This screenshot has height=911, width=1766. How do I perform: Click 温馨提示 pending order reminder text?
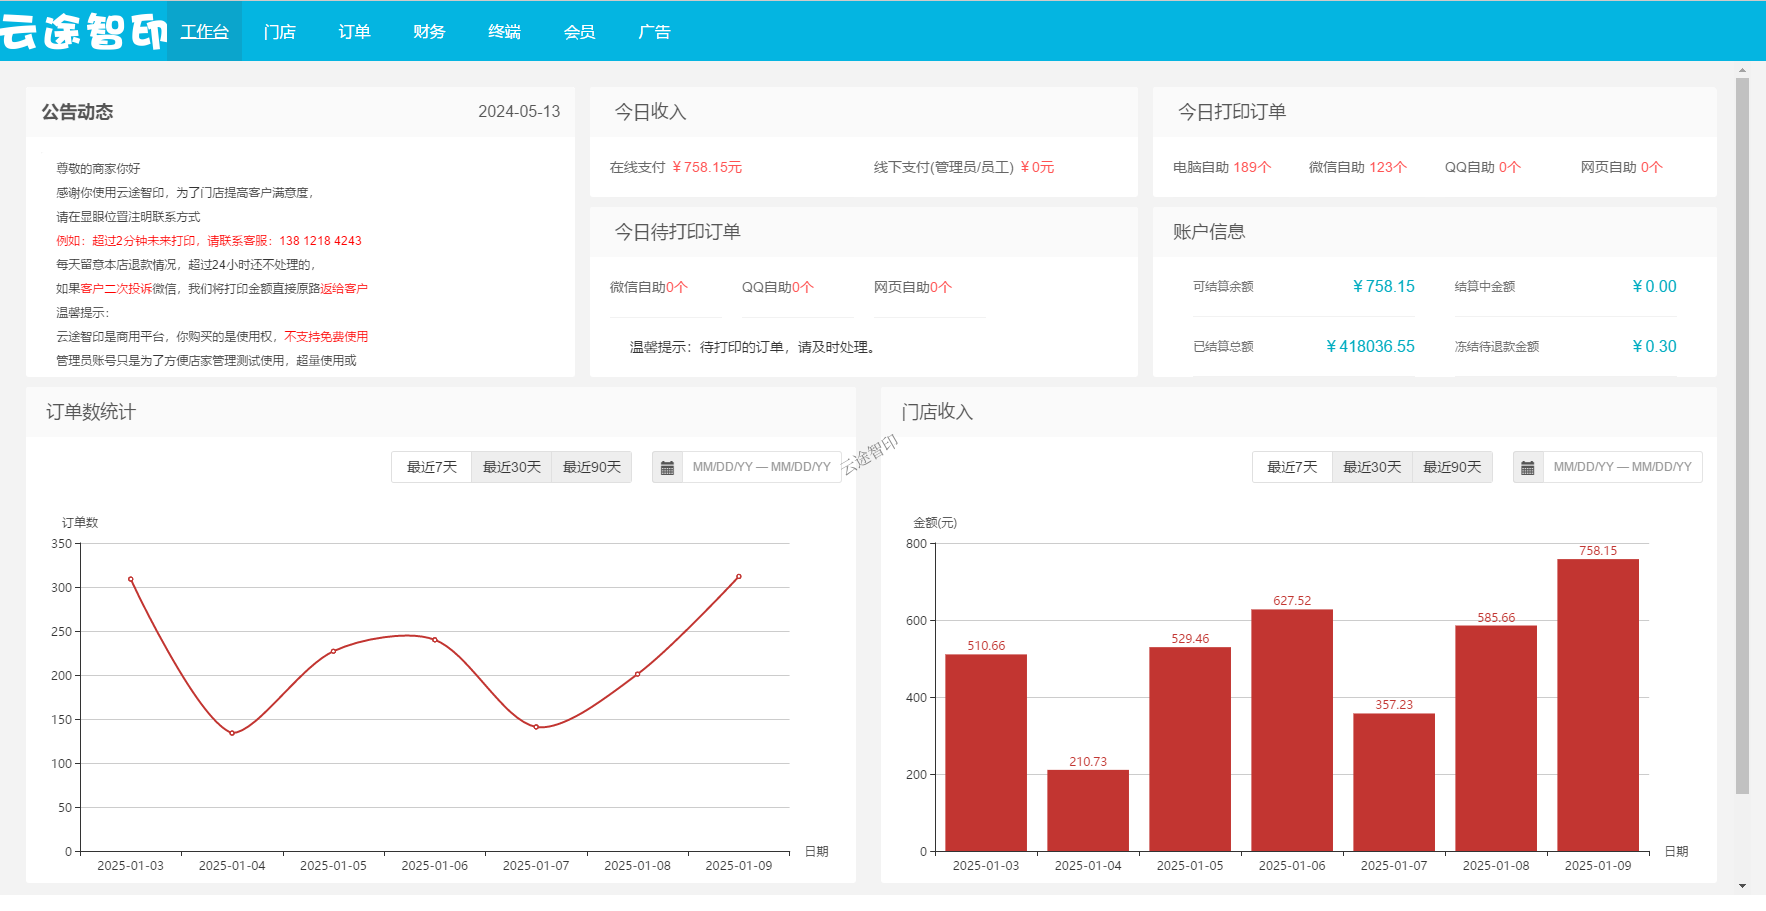754,347
